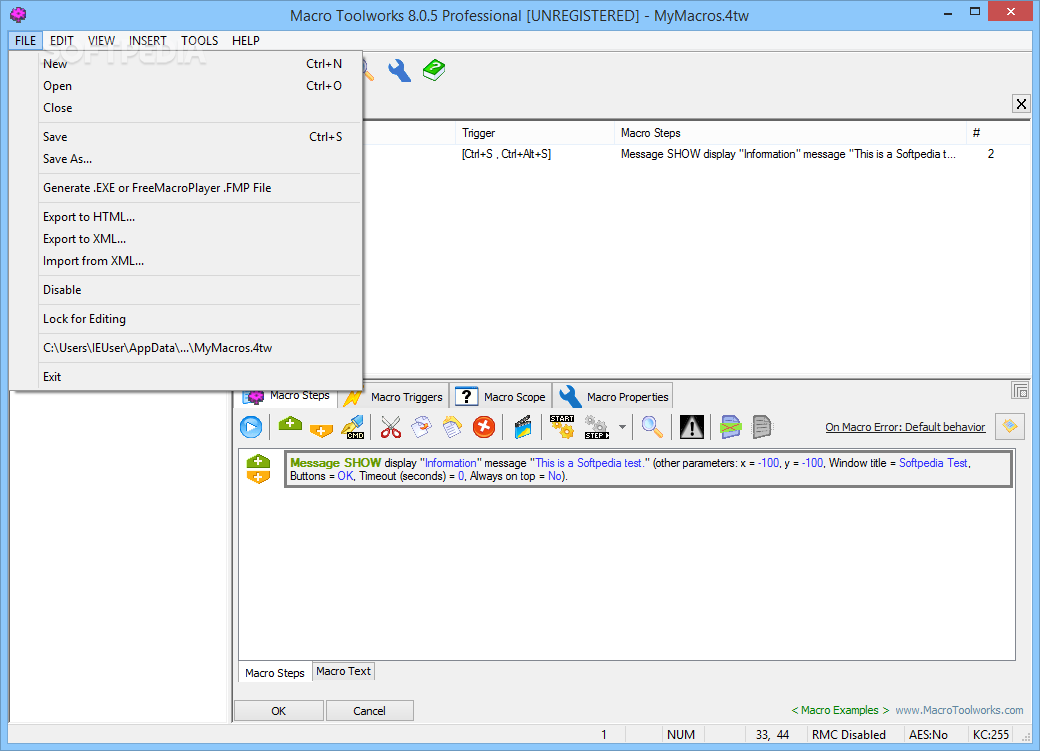Switch to the Macro Properties tab
The image size is (1040, 751).
[x=614, y=397]
